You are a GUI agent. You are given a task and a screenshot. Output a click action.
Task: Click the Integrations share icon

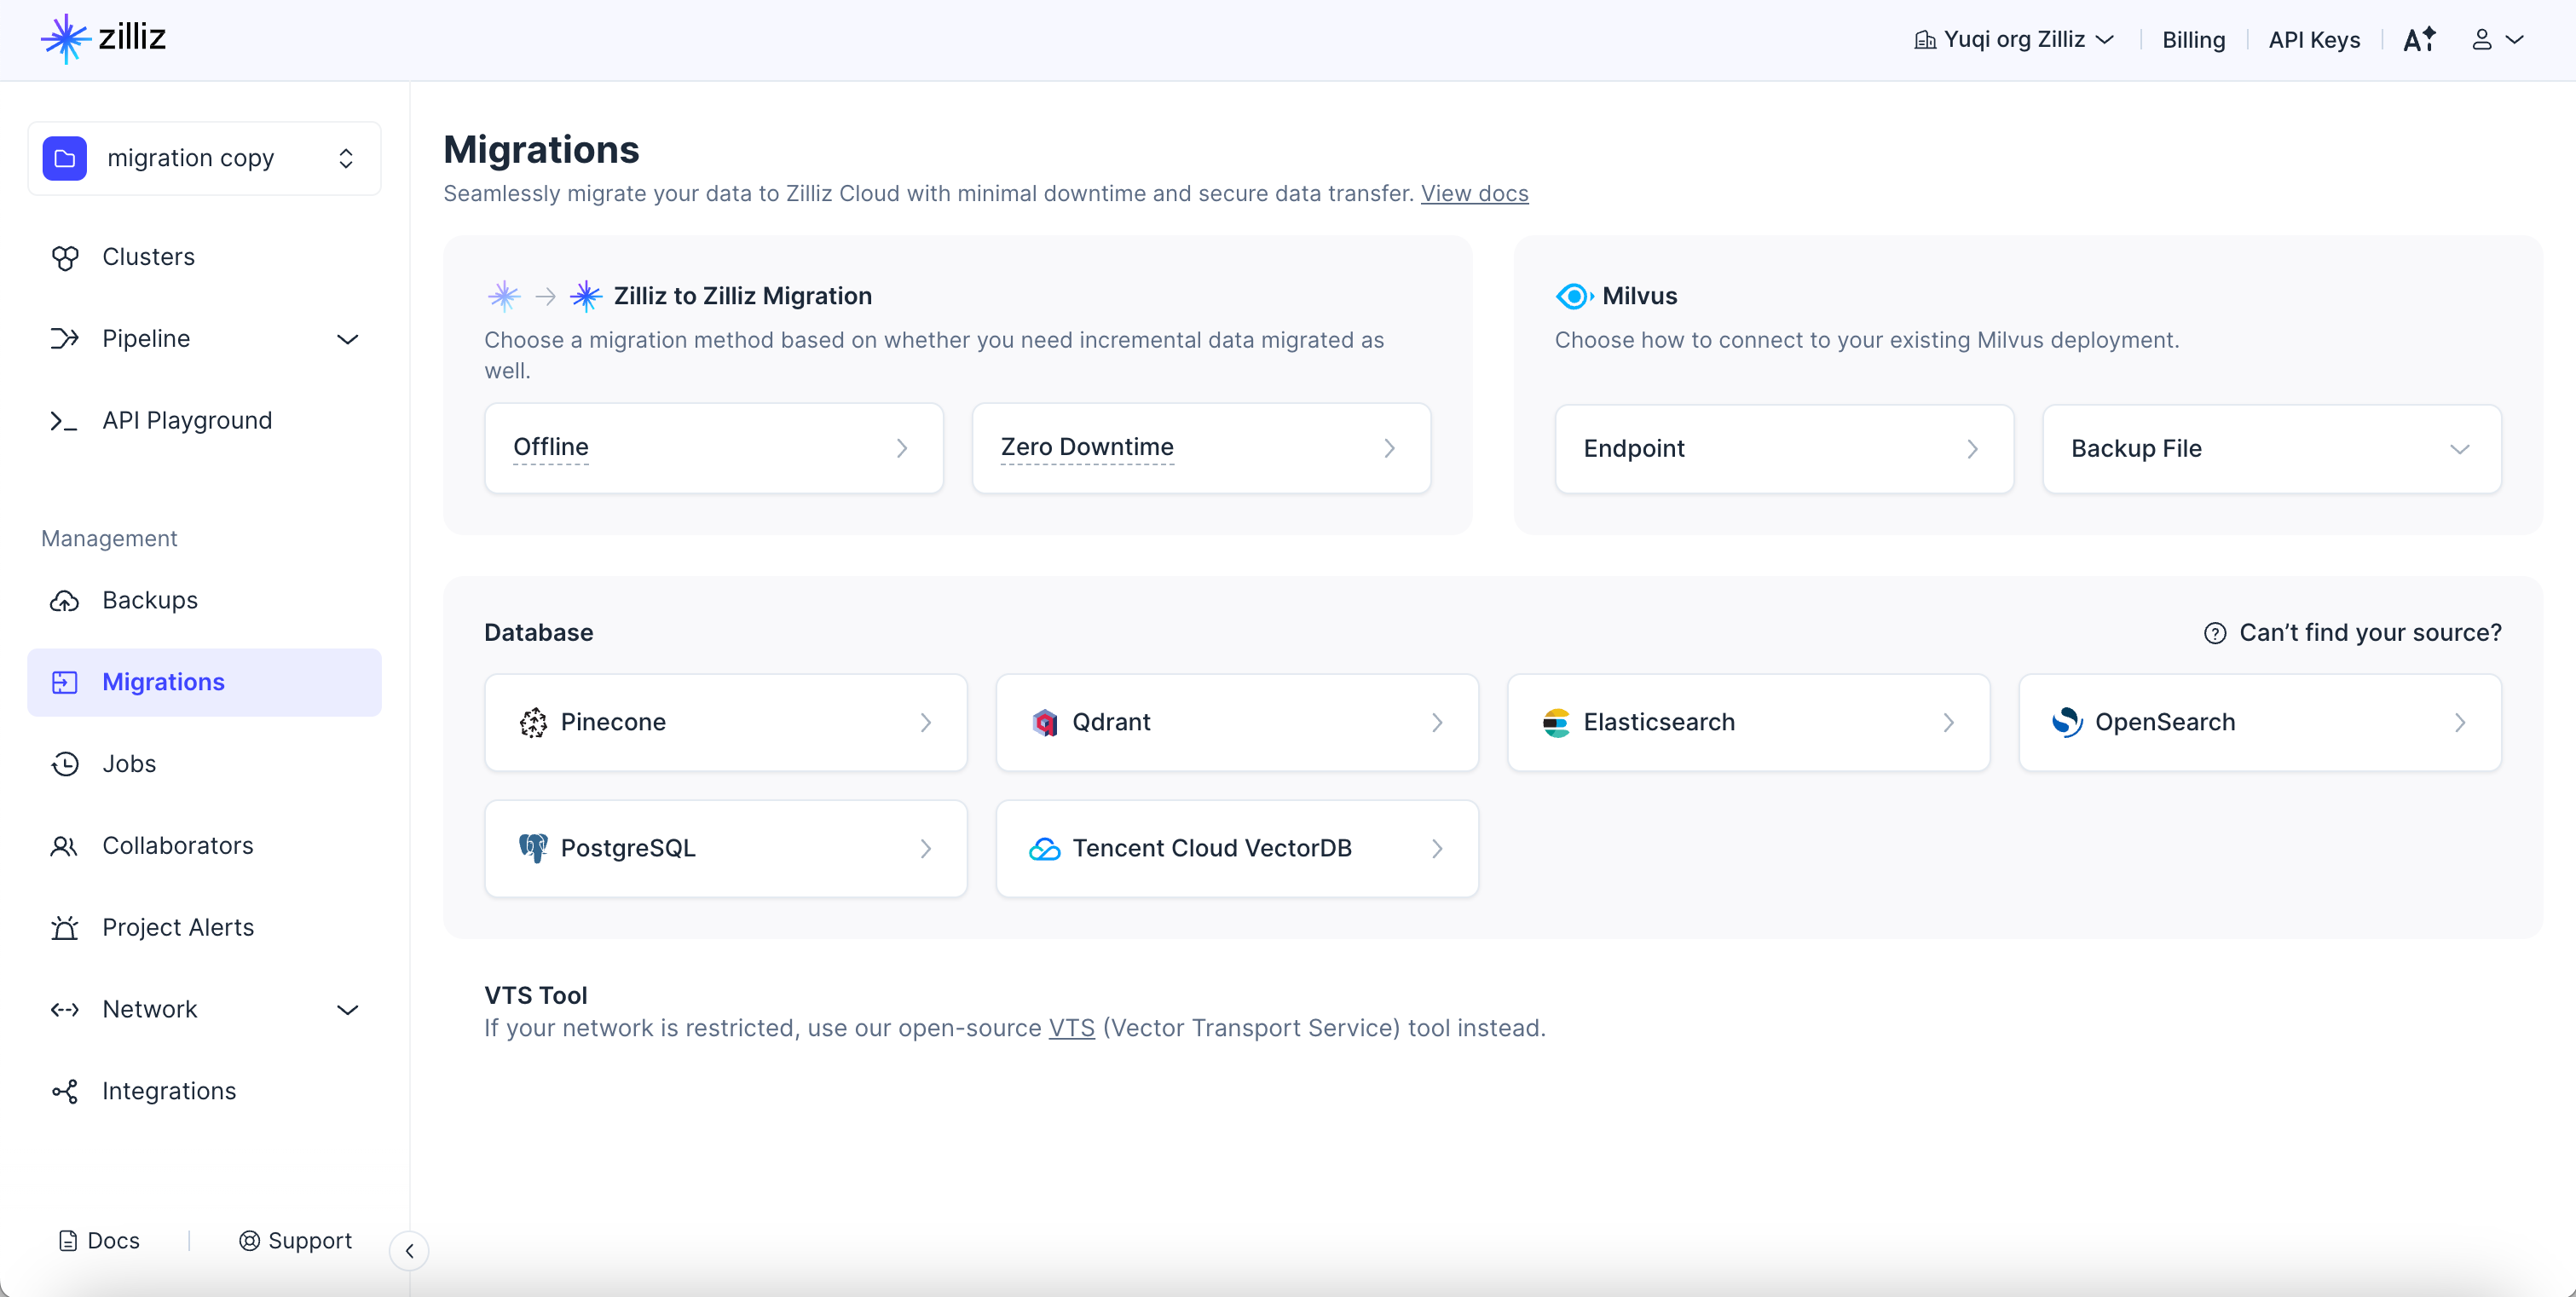coord(65,1091)
